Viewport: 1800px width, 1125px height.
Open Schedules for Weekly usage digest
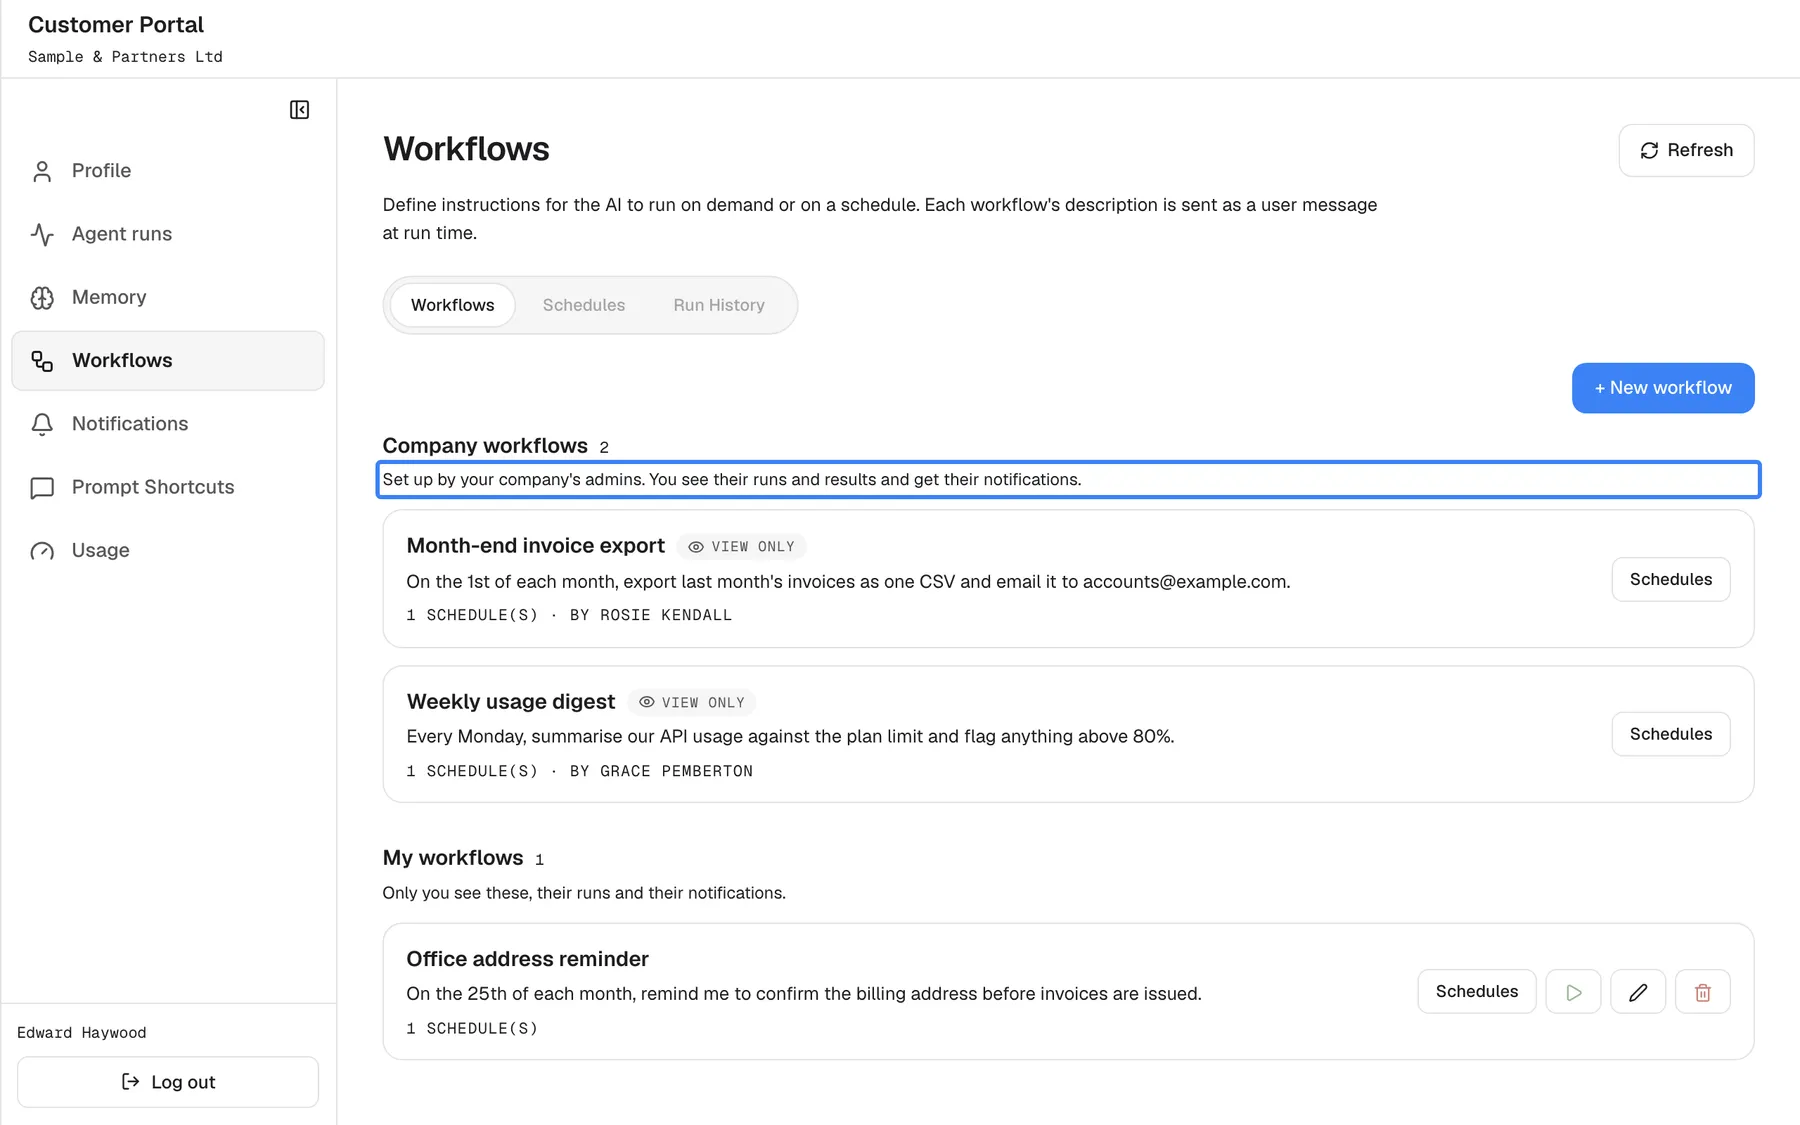pyautogui.click(x=1671, y=734)
